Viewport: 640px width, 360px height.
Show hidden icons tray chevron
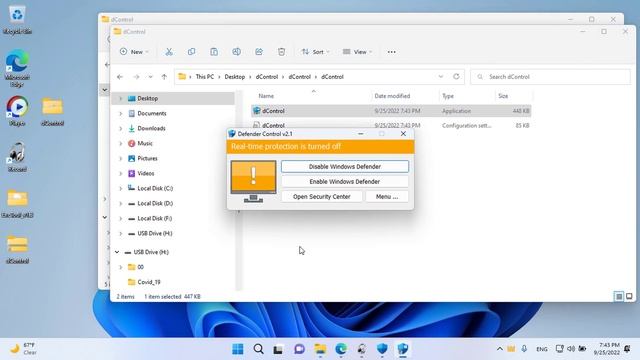500,349
